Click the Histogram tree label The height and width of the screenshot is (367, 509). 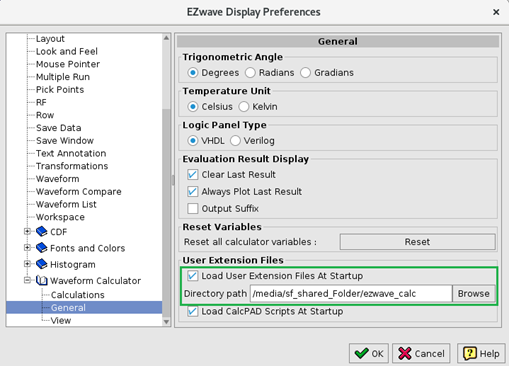point(73,264)
